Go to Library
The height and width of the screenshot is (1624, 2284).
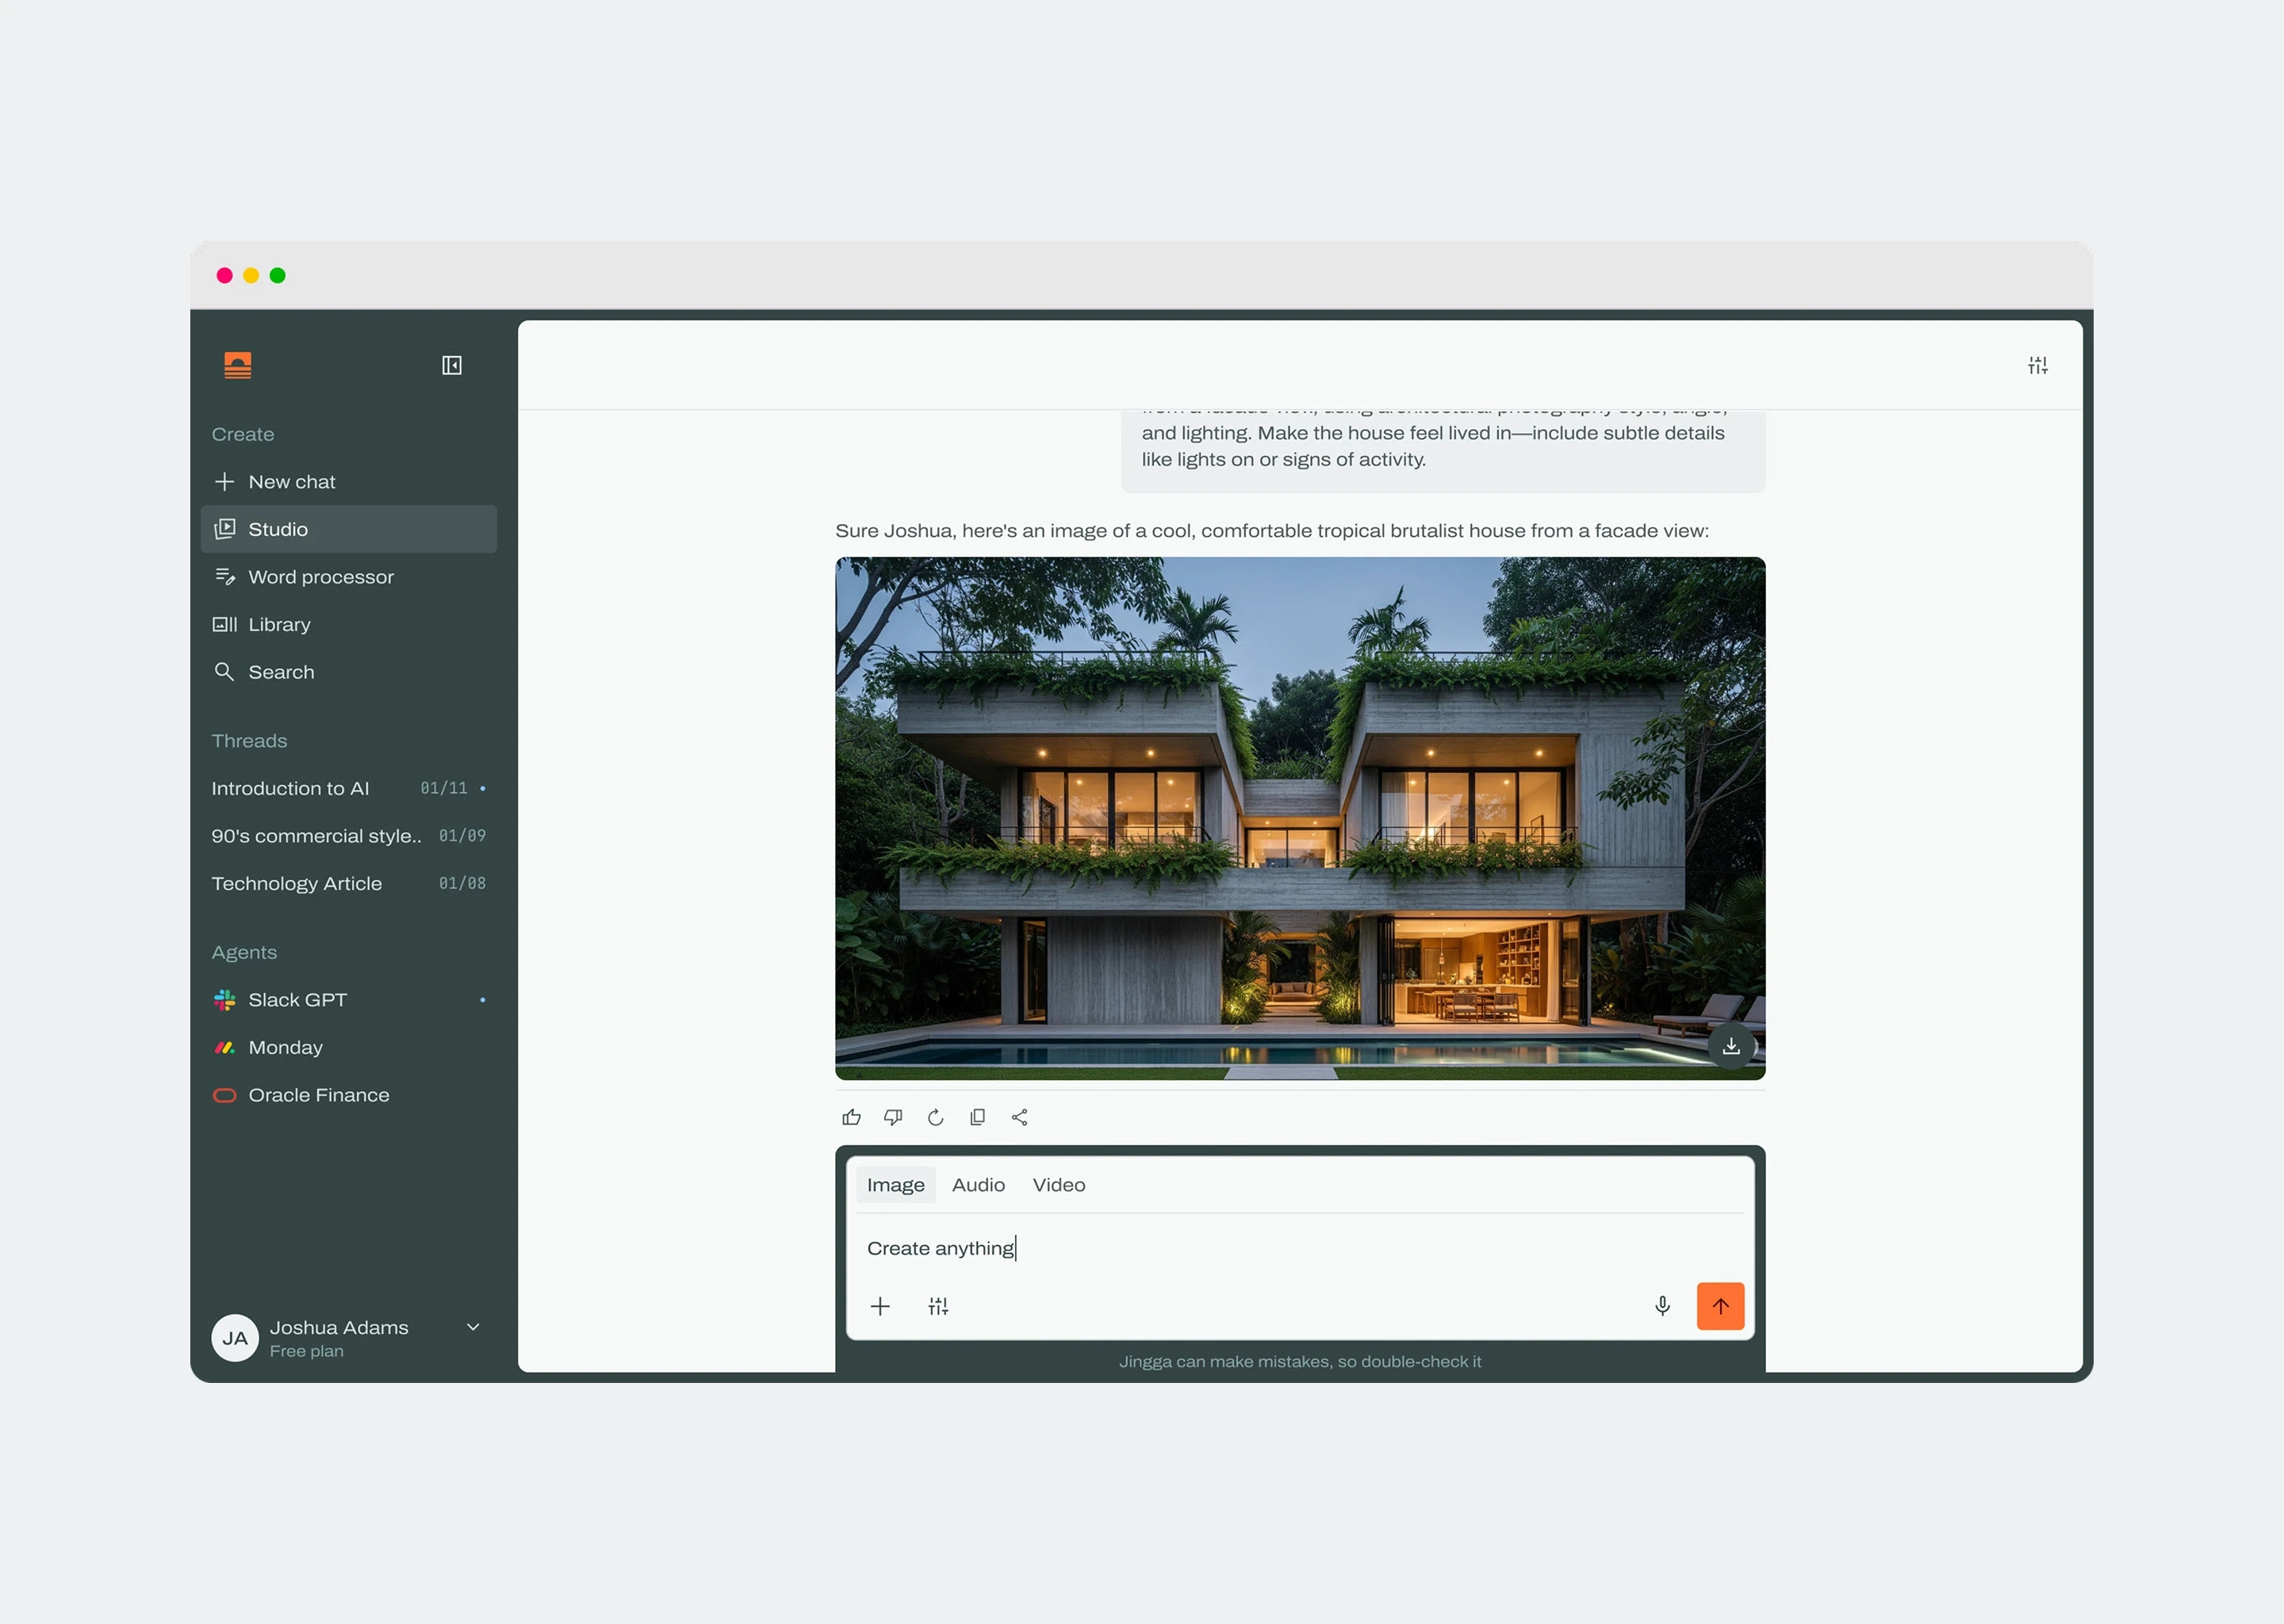click(x=348, y=624)
